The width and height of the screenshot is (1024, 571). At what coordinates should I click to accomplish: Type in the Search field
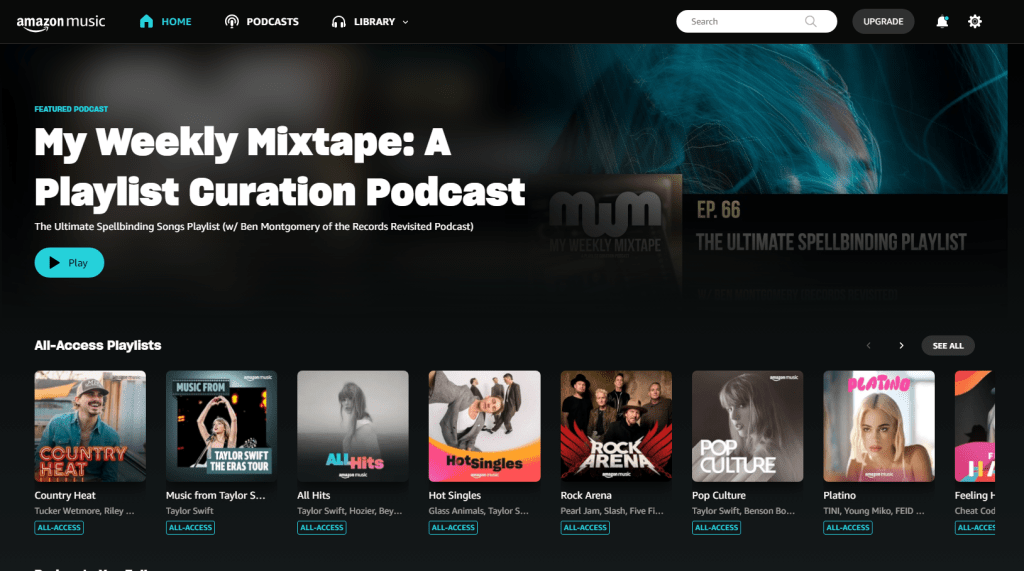click(x=745, y=21)
